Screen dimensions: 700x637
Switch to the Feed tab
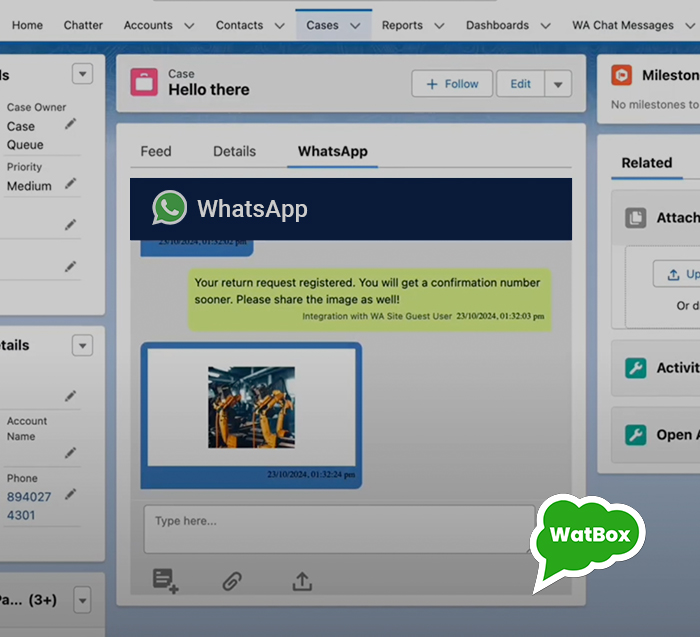[x=156, y=151]
